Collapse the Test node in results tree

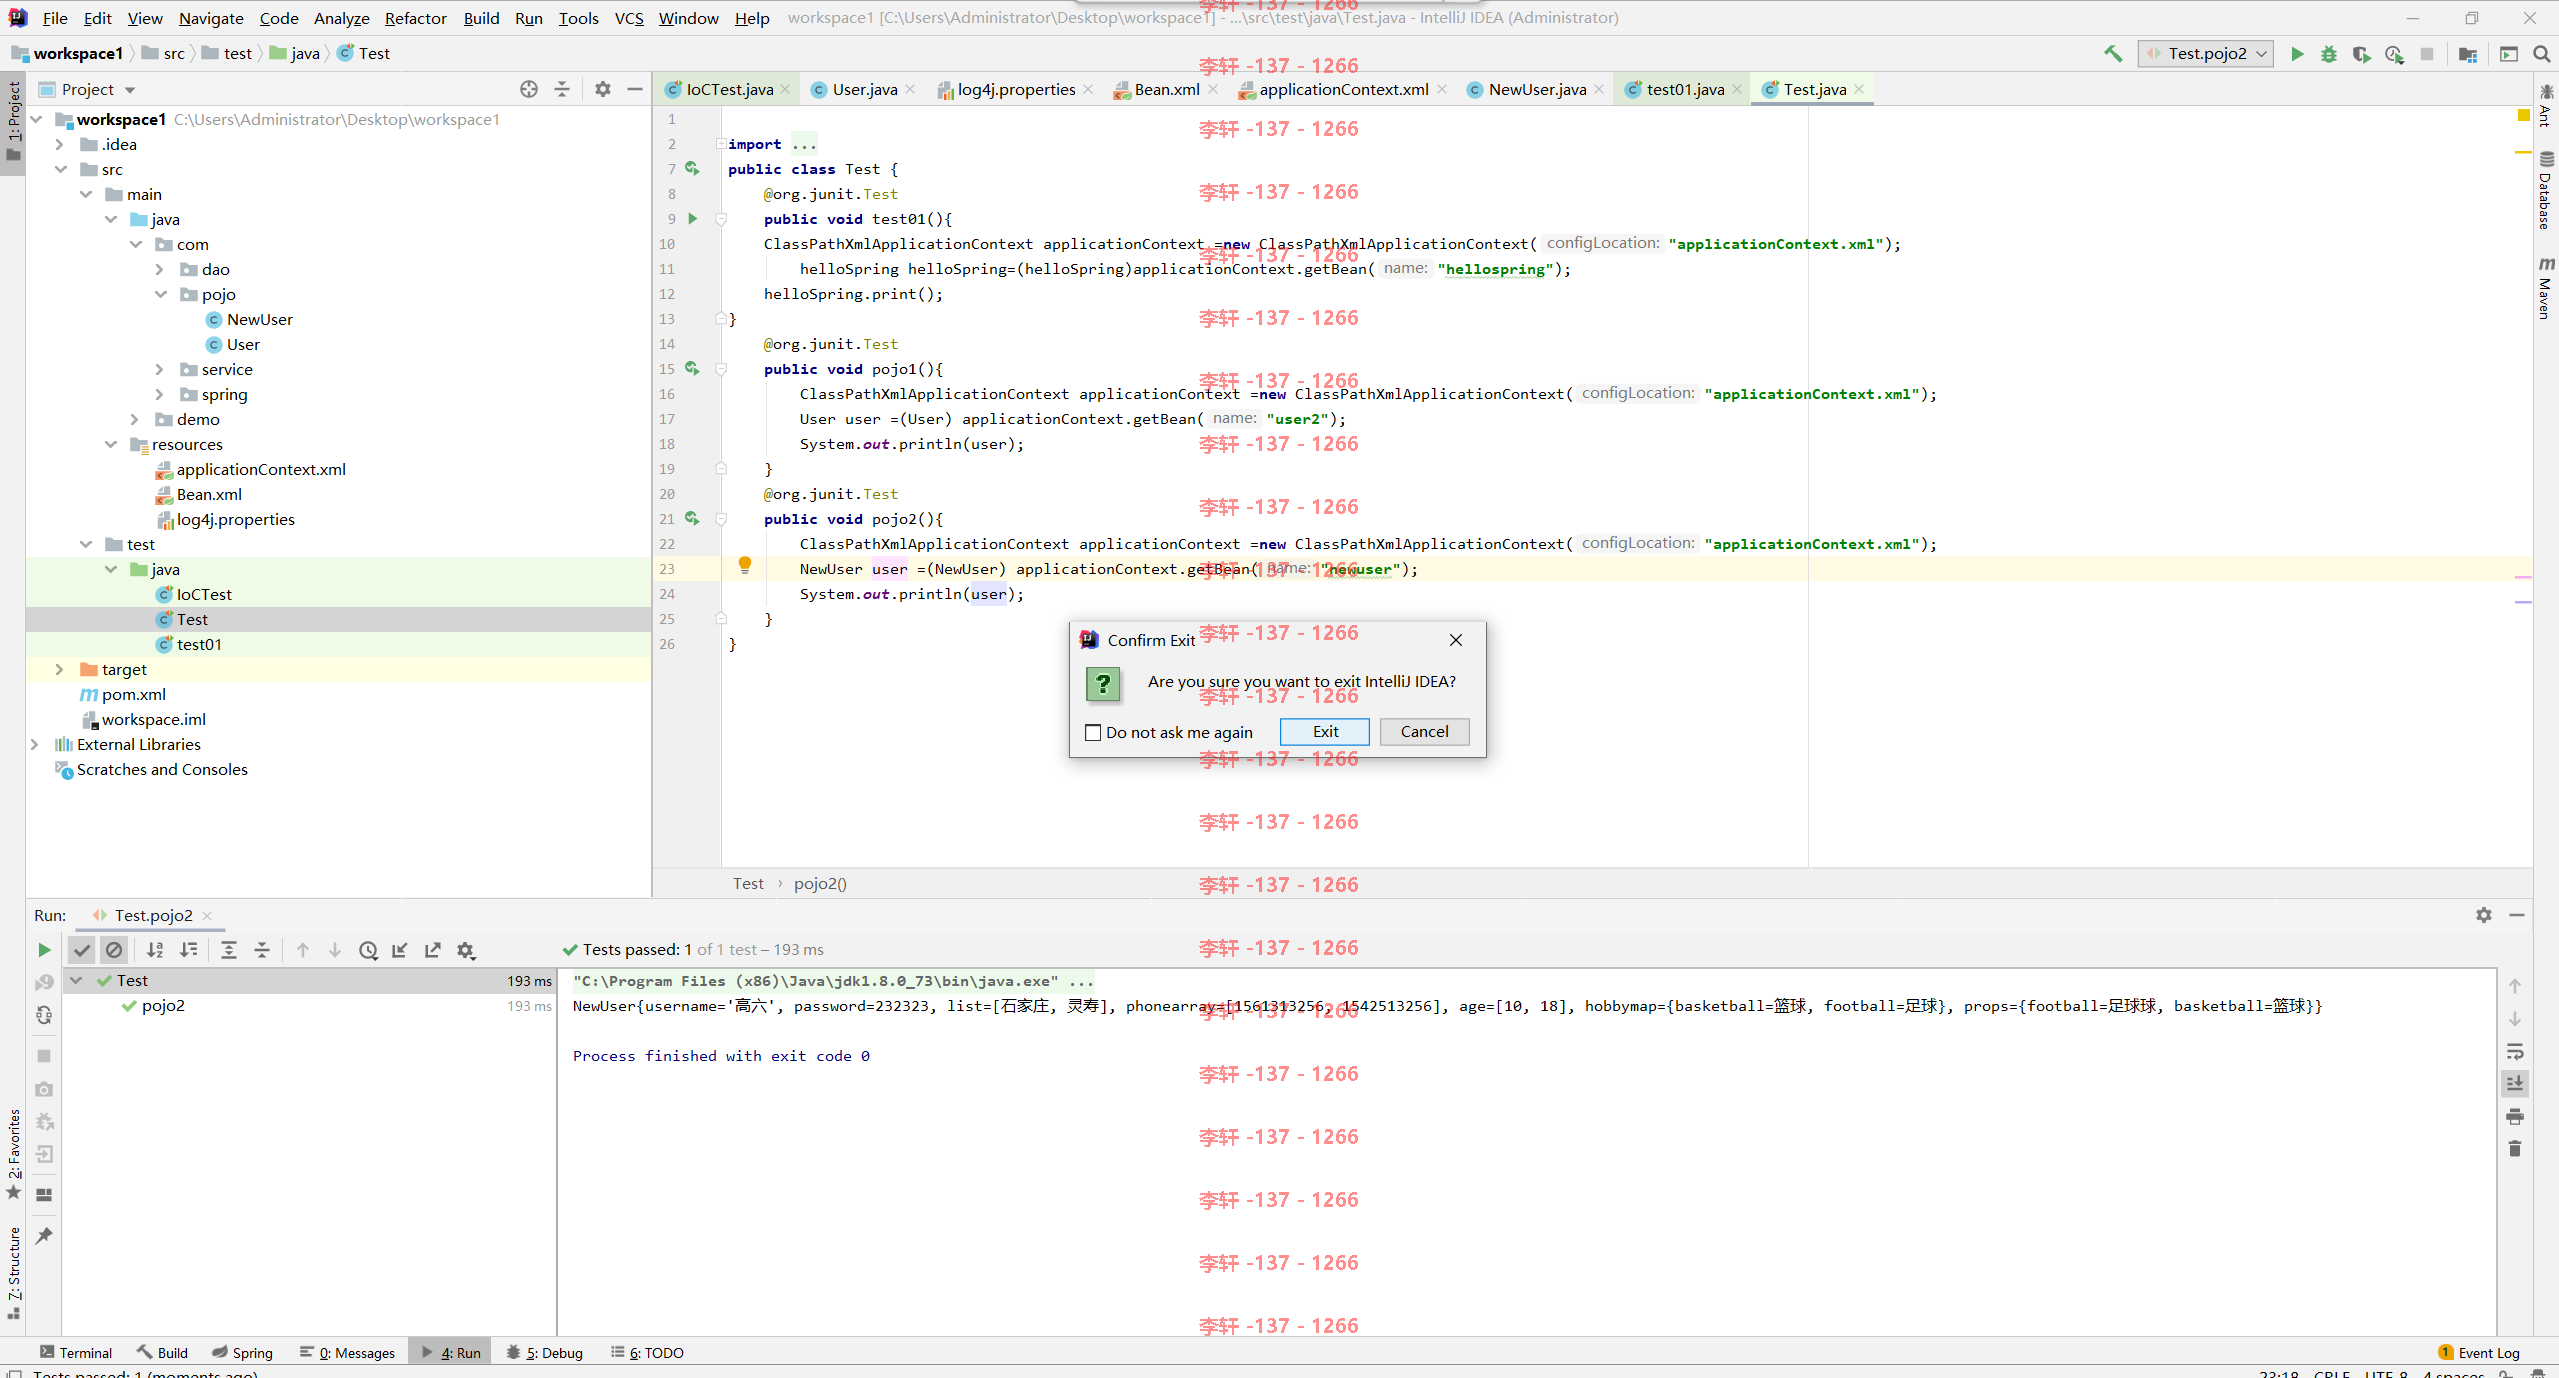(x=76, y=981)
